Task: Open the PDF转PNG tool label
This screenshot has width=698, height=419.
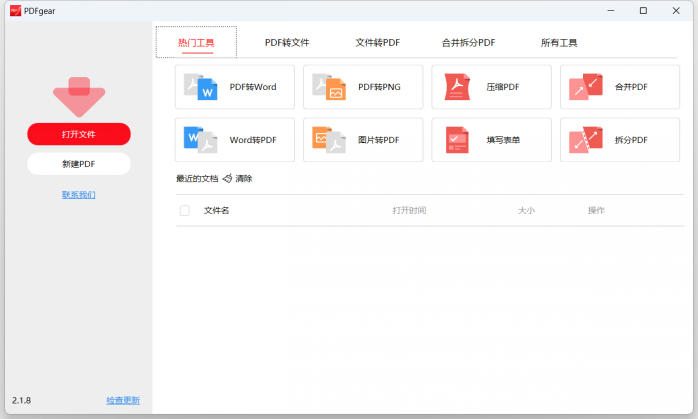Action: pyautogui.click(x=379, y=87)
